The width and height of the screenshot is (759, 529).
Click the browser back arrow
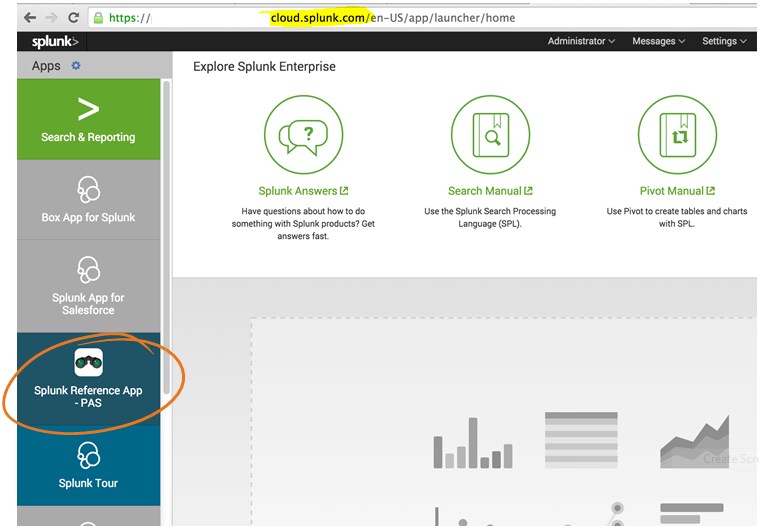point(30,18)
